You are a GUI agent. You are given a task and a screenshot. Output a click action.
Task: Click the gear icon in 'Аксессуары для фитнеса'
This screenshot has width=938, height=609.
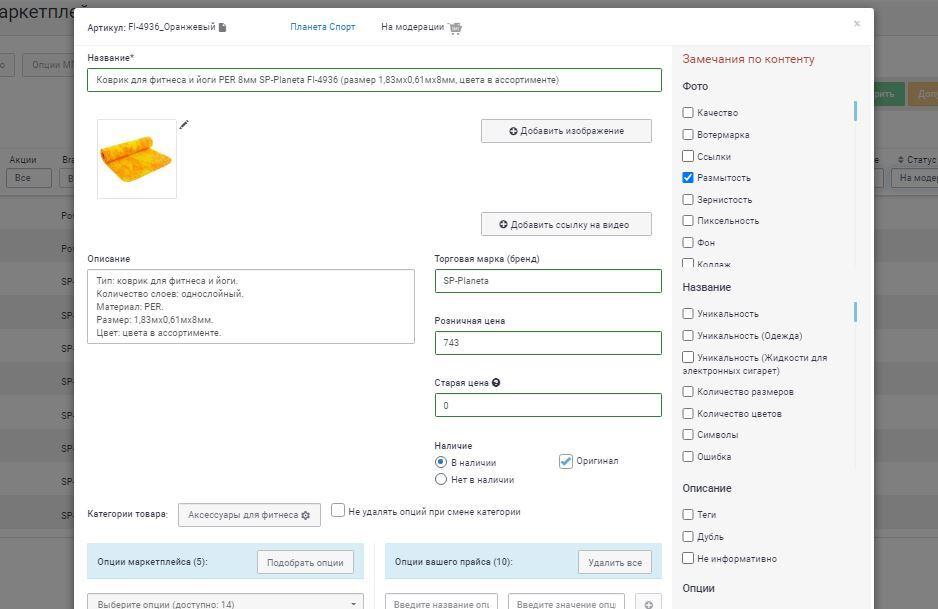[306, 516]
